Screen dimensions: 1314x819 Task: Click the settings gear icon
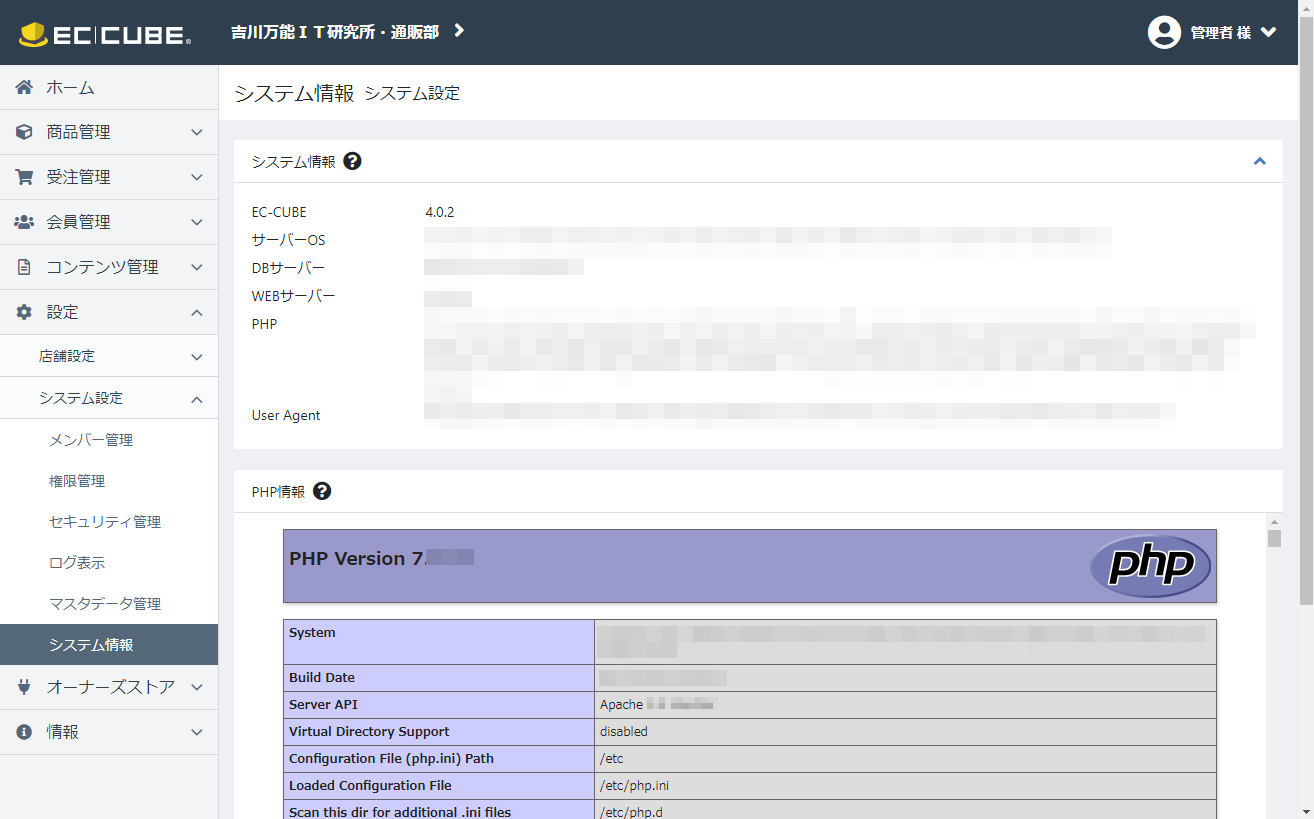tap(24, 312)
